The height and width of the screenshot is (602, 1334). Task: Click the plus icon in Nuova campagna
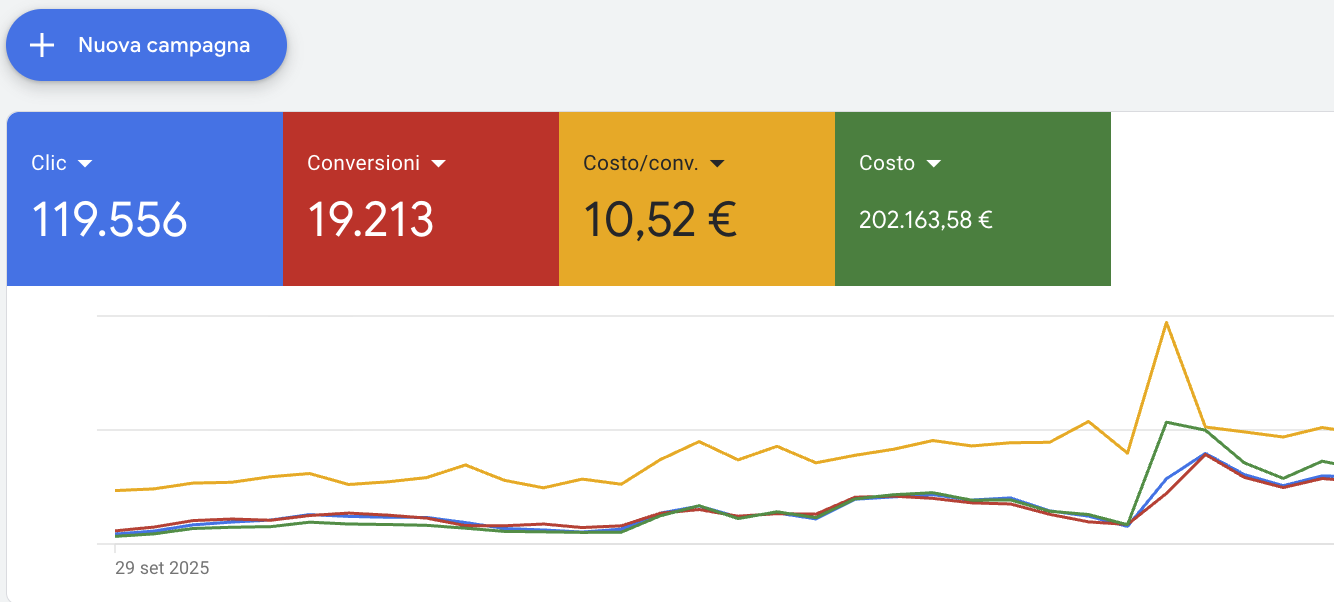pos(42,45)
